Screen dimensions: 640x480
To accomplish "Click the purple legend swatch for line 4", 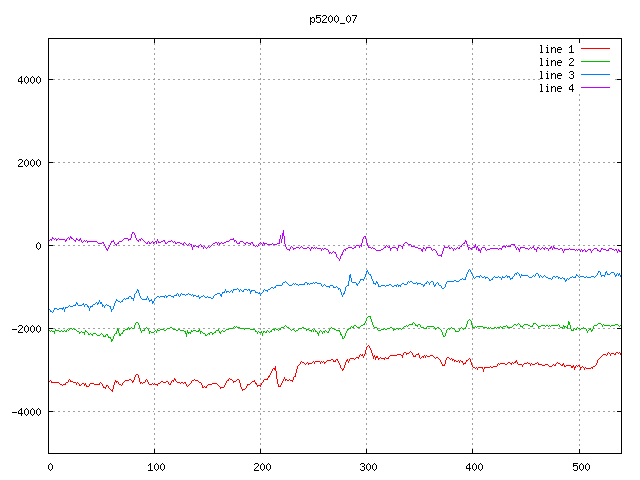I will click(595, 88).
